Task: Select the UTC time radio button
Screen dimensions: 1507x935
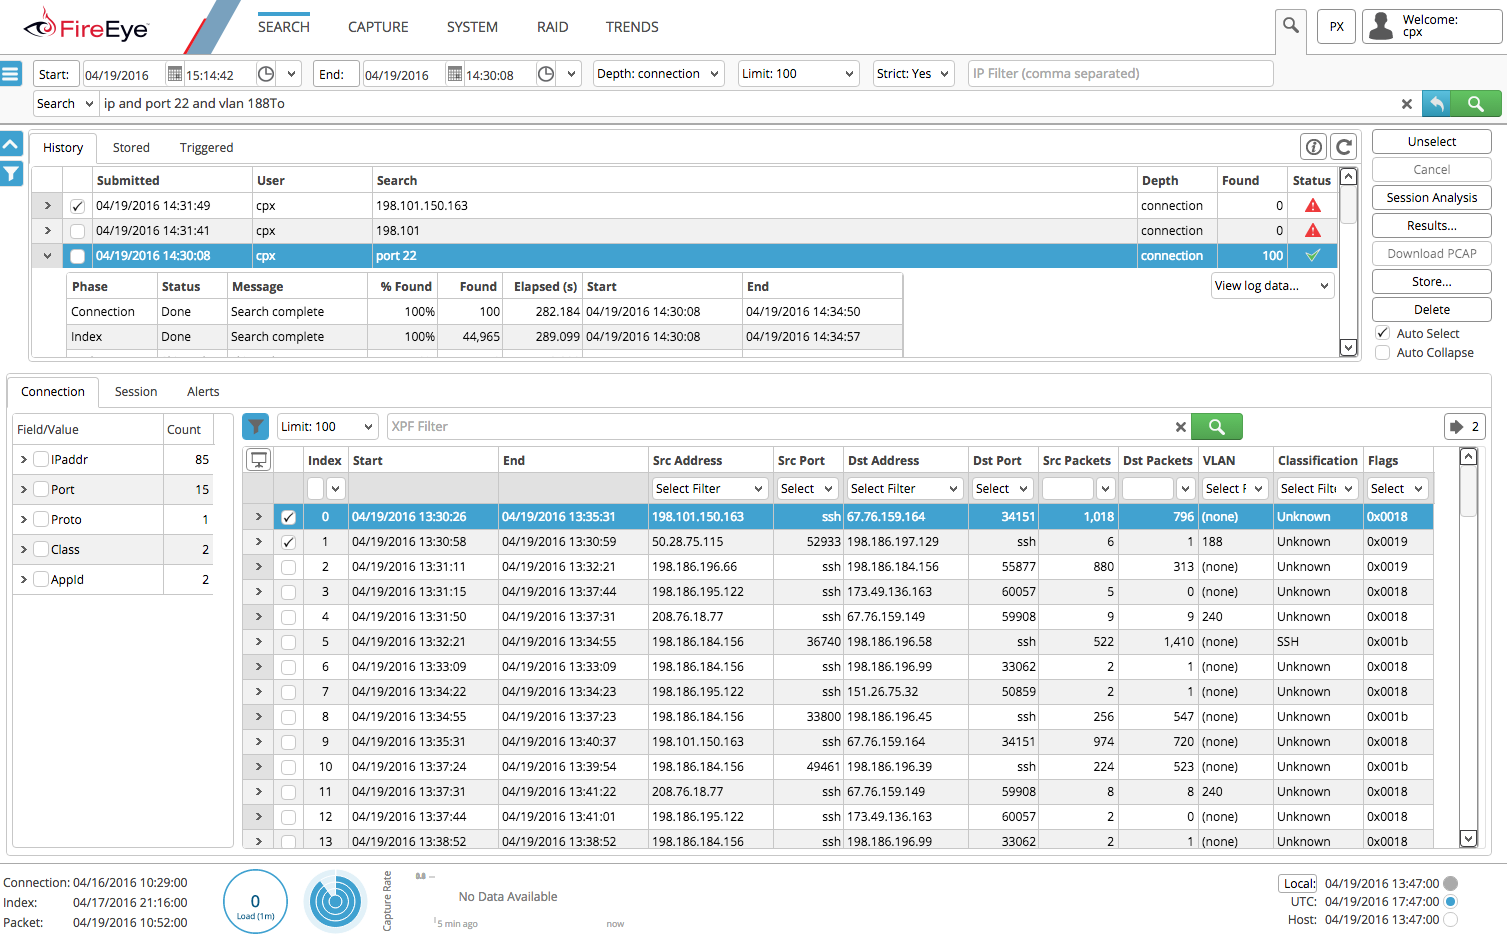Action: coord(1450,902)
